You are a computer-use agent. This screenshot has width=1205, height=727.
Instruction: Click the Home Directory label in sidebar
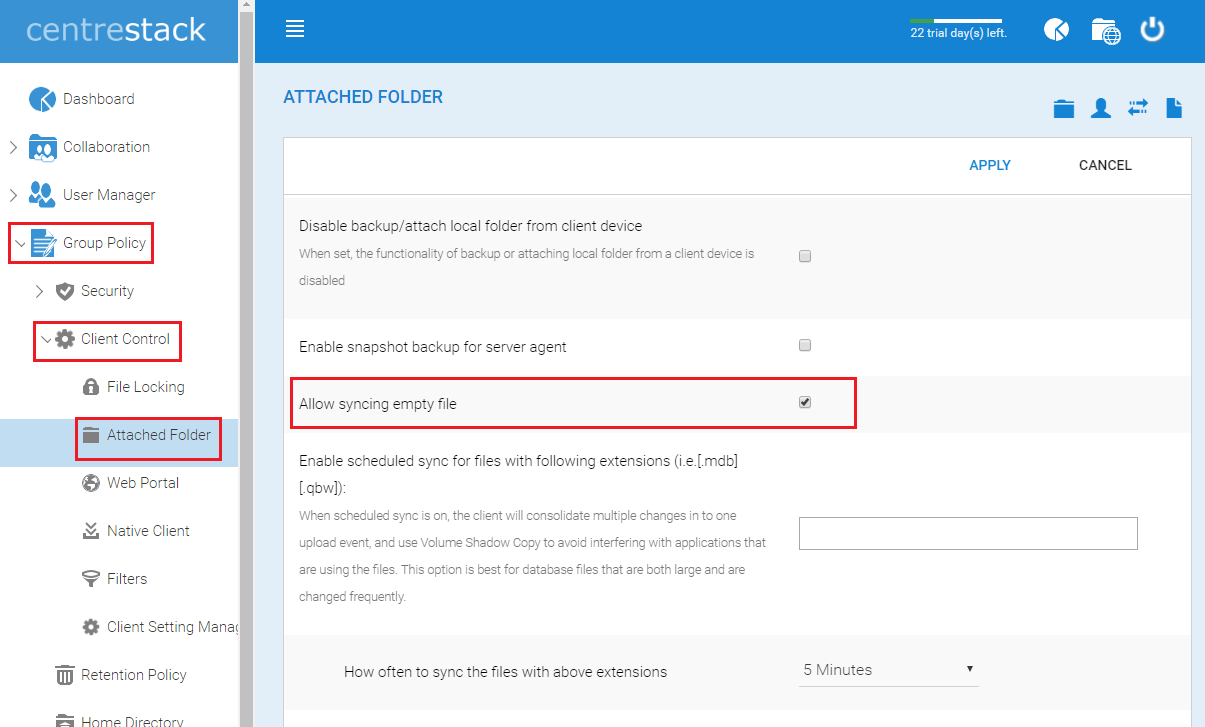(x=132, y=720)
